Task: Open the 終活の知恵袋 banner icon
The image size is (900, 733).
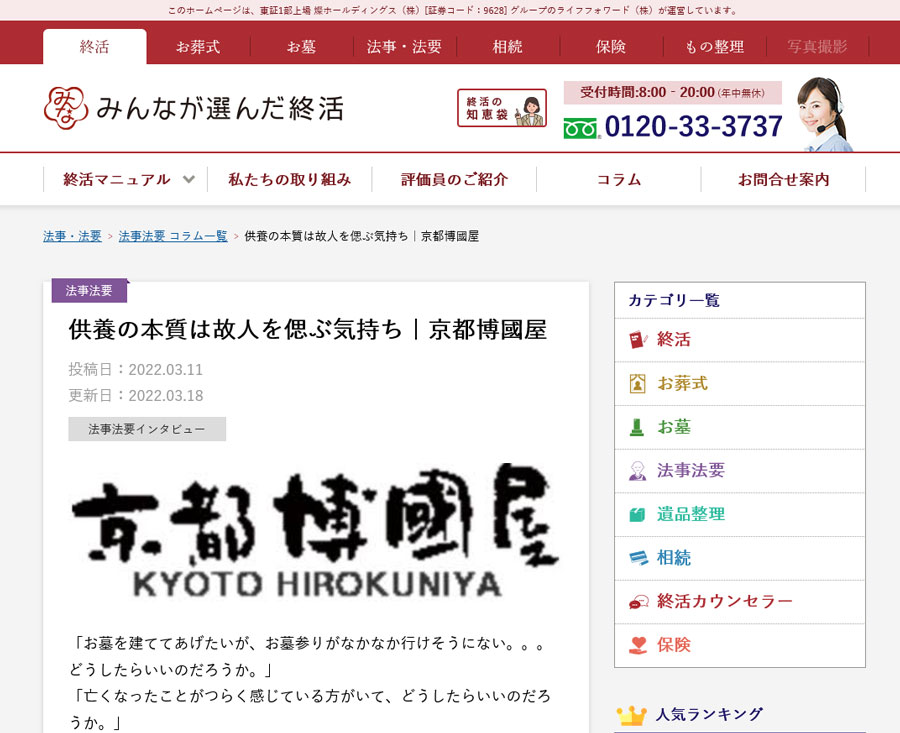Action: coord(502,108)
